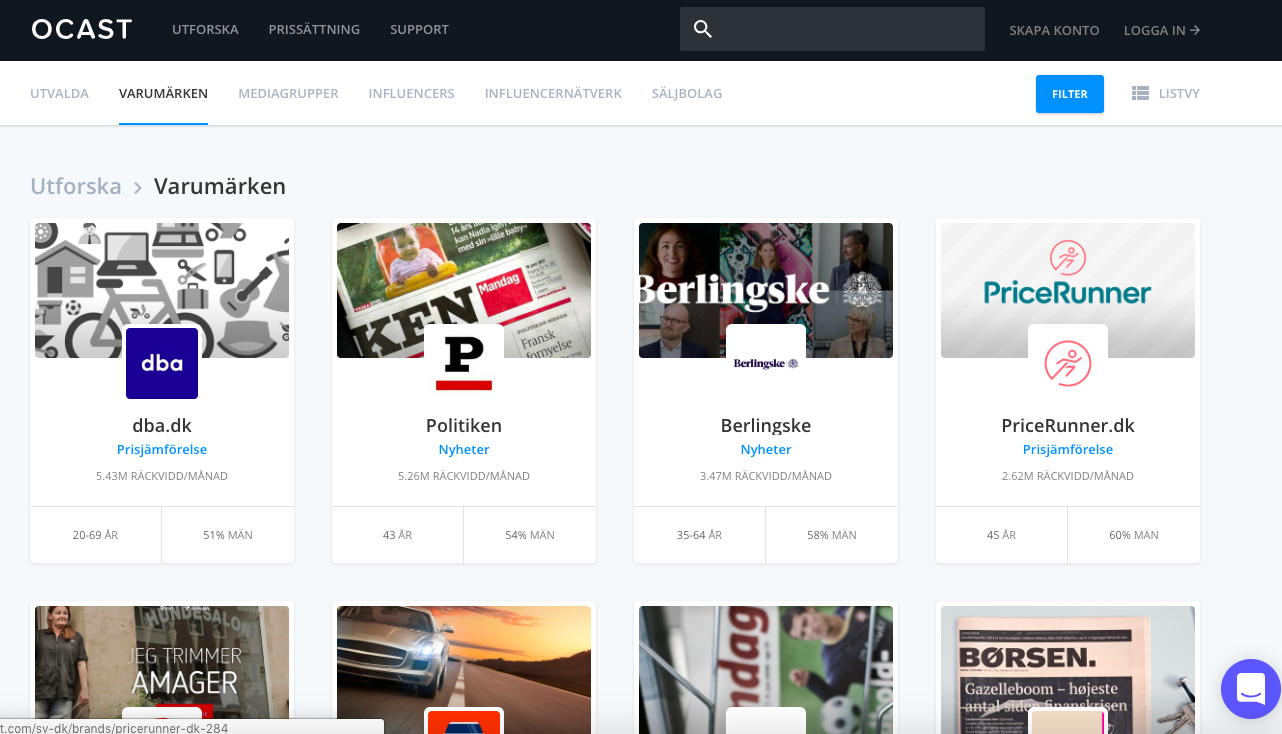Switch to Listvy view
Image resolution: width=1282 pixels, height=734 pixels.
pyautogui.click(x=1166, y=93)
